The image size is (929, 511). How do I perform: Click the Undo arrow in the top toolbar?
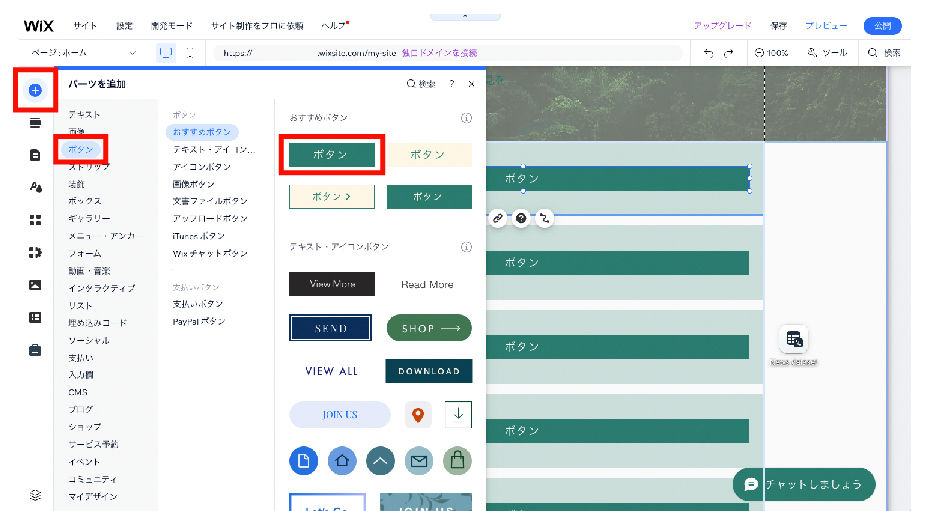tap(708, 53)
